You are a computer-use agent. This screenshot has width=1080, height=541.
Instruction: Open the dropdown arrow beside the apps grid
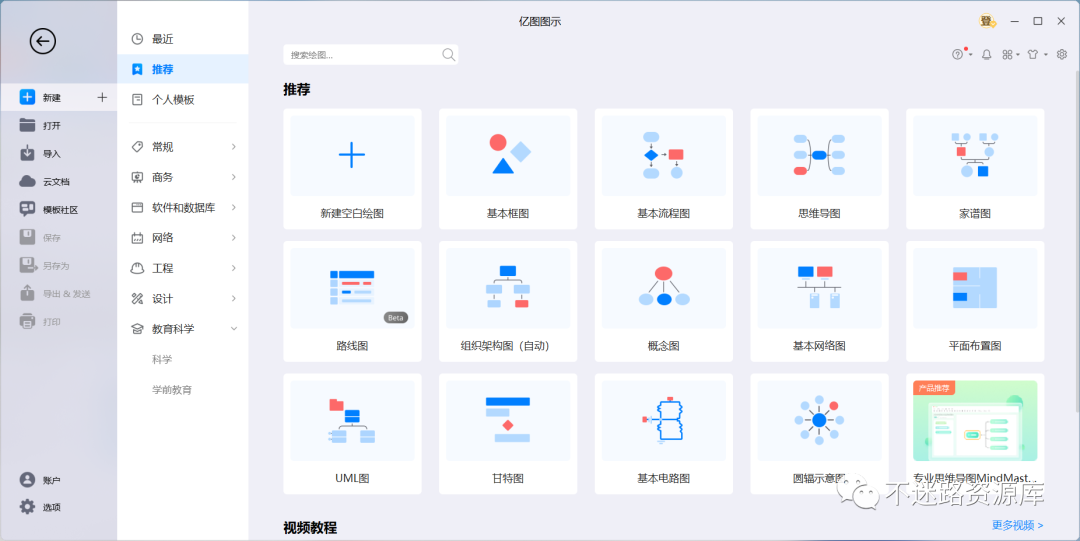click(x=1018, y=55)
